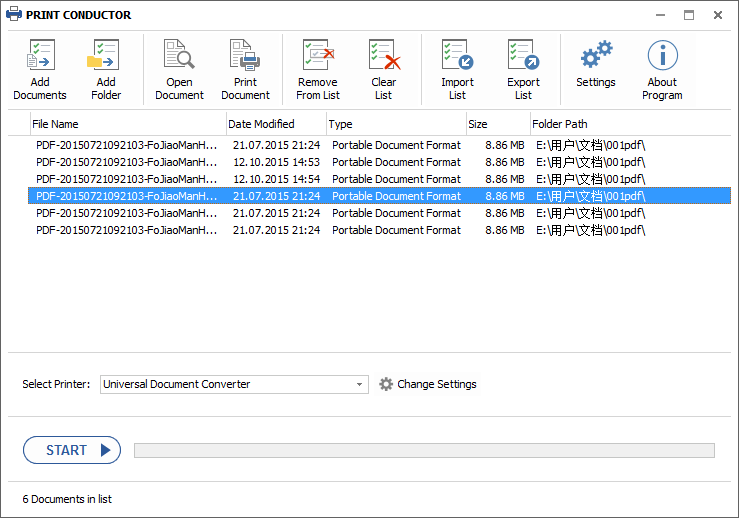Open the selected document with Open Document
The width and height of the screenshot is (739, 518).
click(179, 56)
